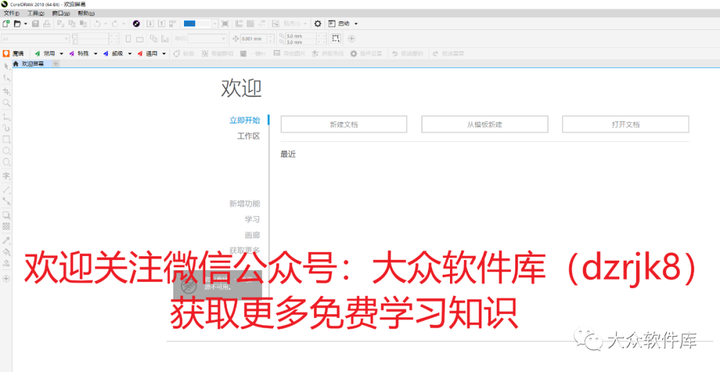Expand the blue plugin group dropdown
720x372 pixels.
coord(130,53)
